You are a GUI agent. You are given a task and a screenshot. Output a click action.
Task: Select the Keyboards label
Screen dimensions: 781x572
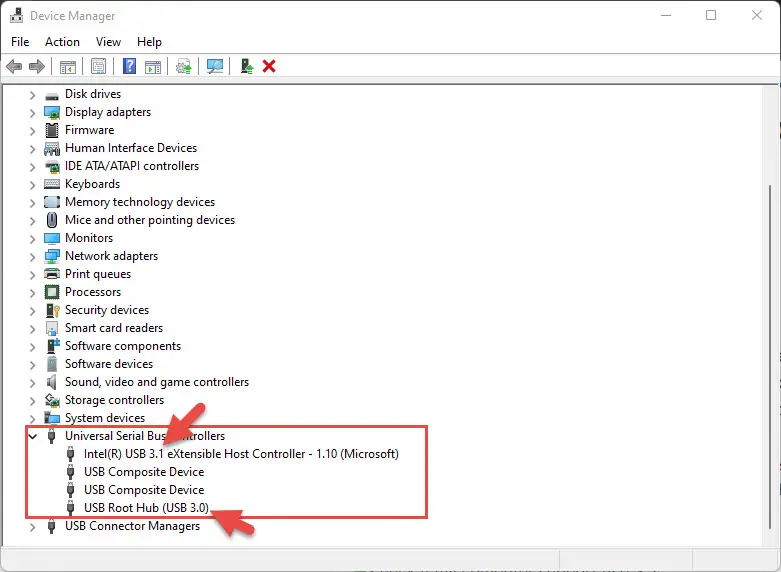point(92,184)
